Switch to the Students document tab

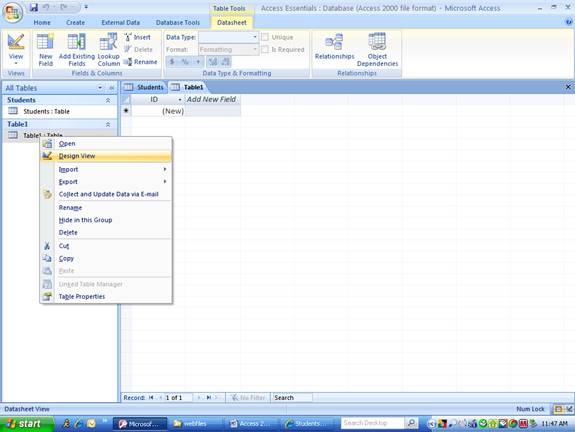144,87
